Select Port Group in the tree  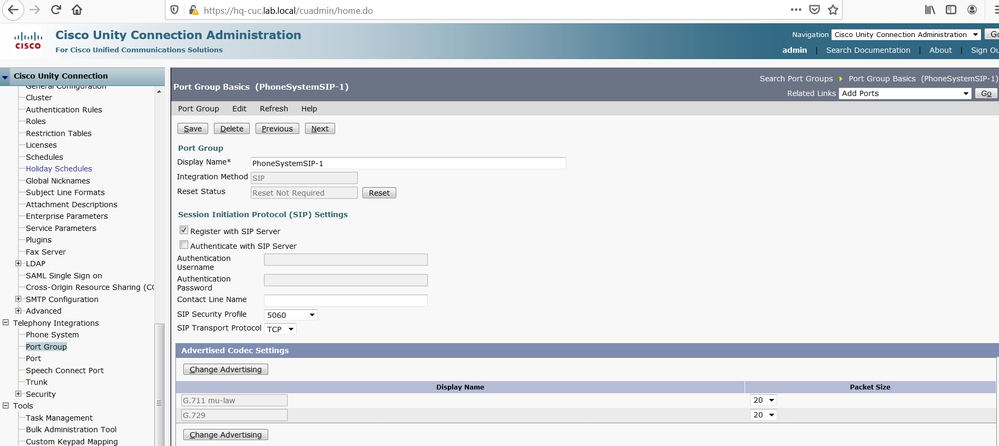pos(46,347)
